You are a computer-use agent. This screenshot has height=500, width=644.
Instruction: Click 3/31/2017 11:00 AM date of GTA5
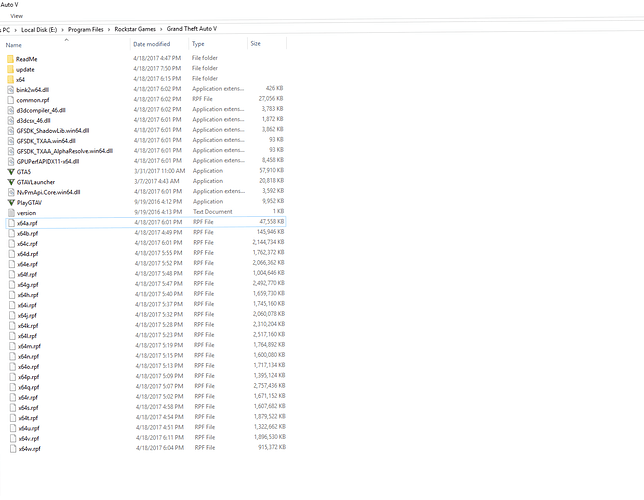click(x=159, y=171)
